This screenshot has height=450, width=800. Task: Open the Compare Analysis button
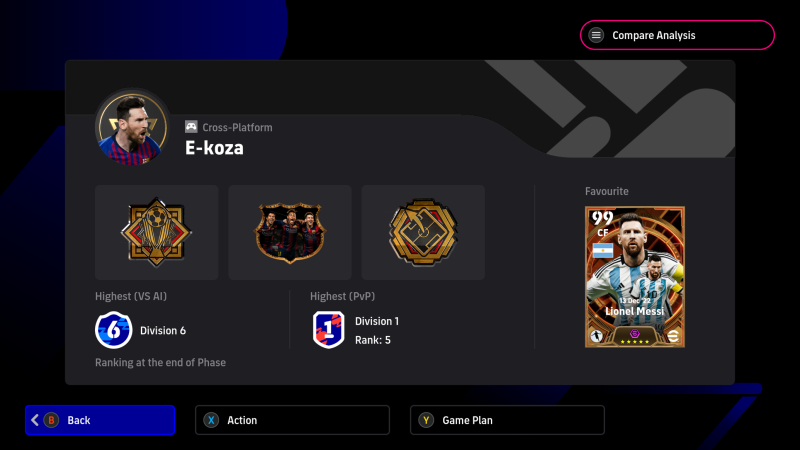(677, 35)
